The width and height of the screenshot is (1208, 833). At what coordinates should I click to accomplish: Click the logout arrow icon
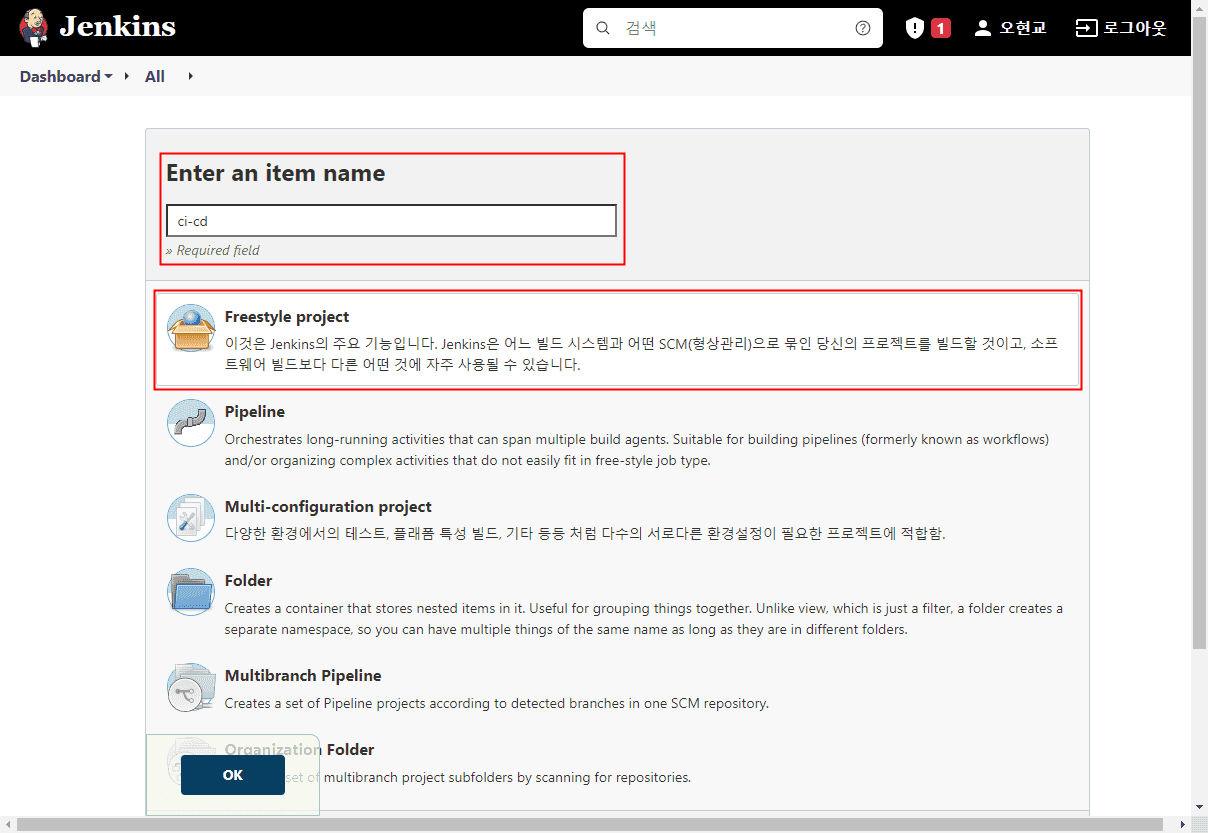tap(1086, 28)
